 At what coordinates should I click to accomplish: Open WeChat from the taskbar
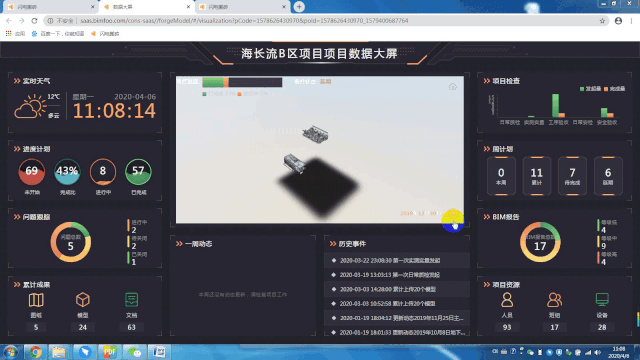click(134, 352)
